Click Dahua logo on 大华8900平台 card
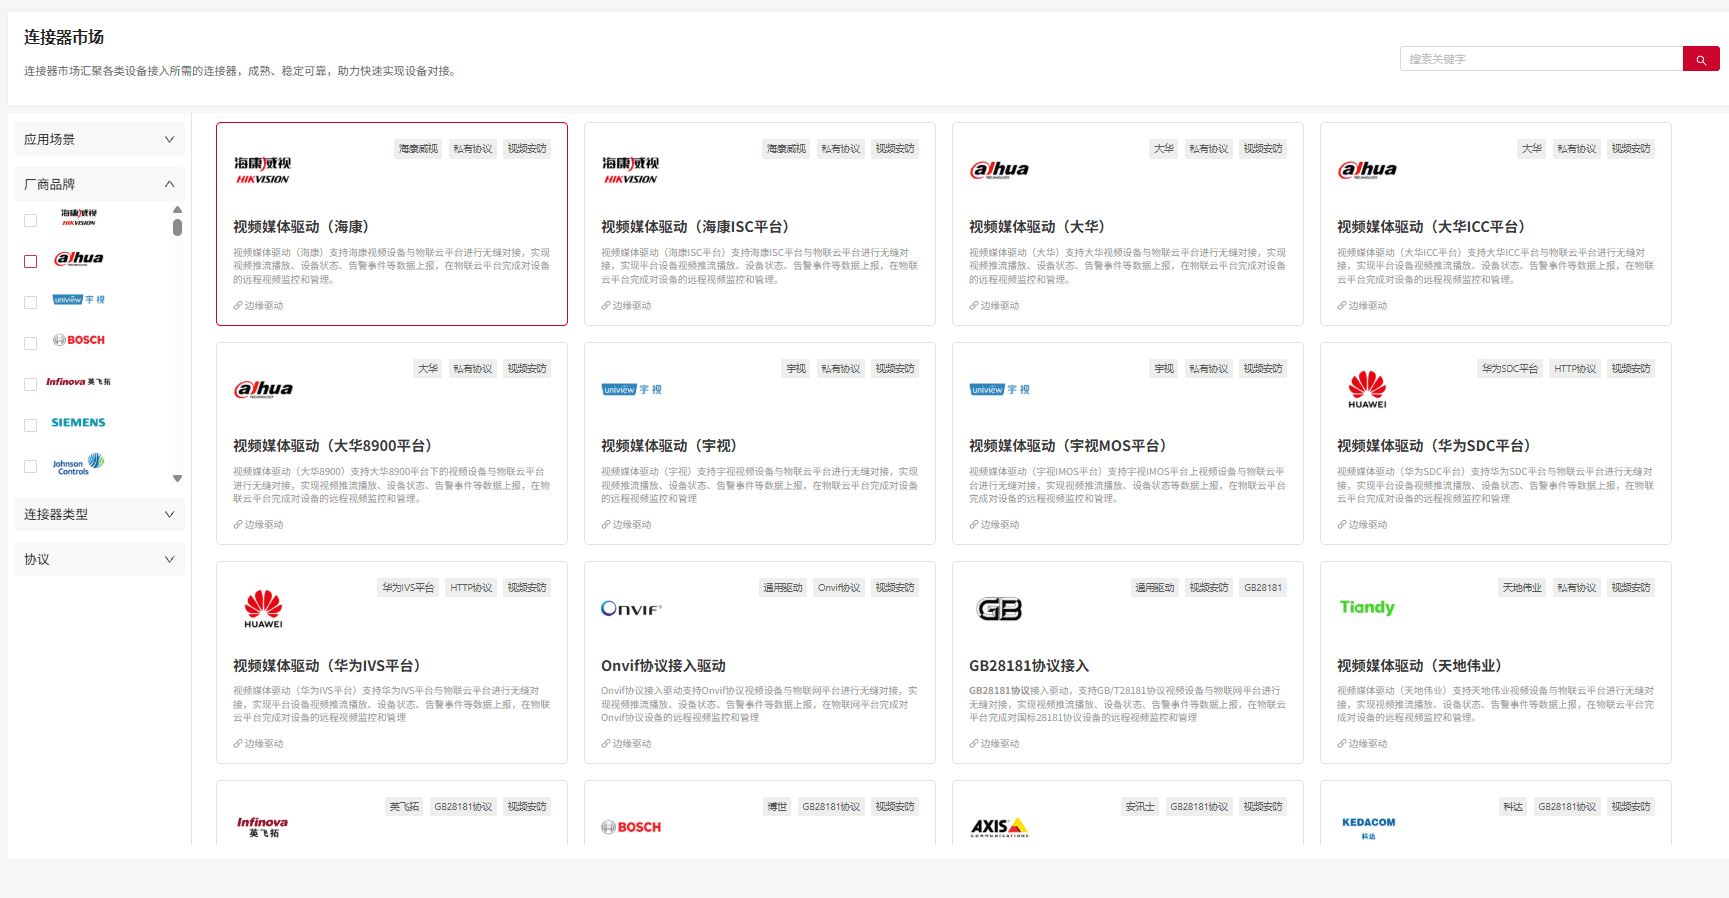The image size is (1729, 898). (263, 389)
